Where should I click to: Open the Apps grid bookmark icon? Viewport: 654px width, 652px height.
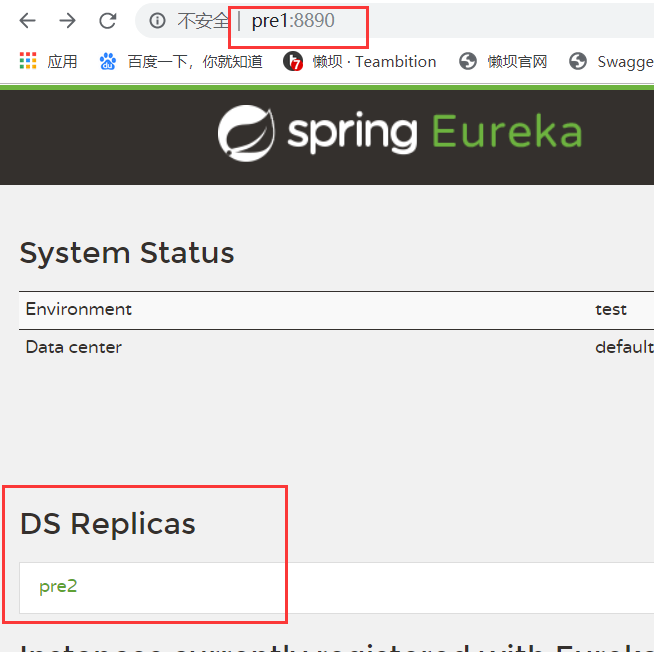[x=28, y=61]
